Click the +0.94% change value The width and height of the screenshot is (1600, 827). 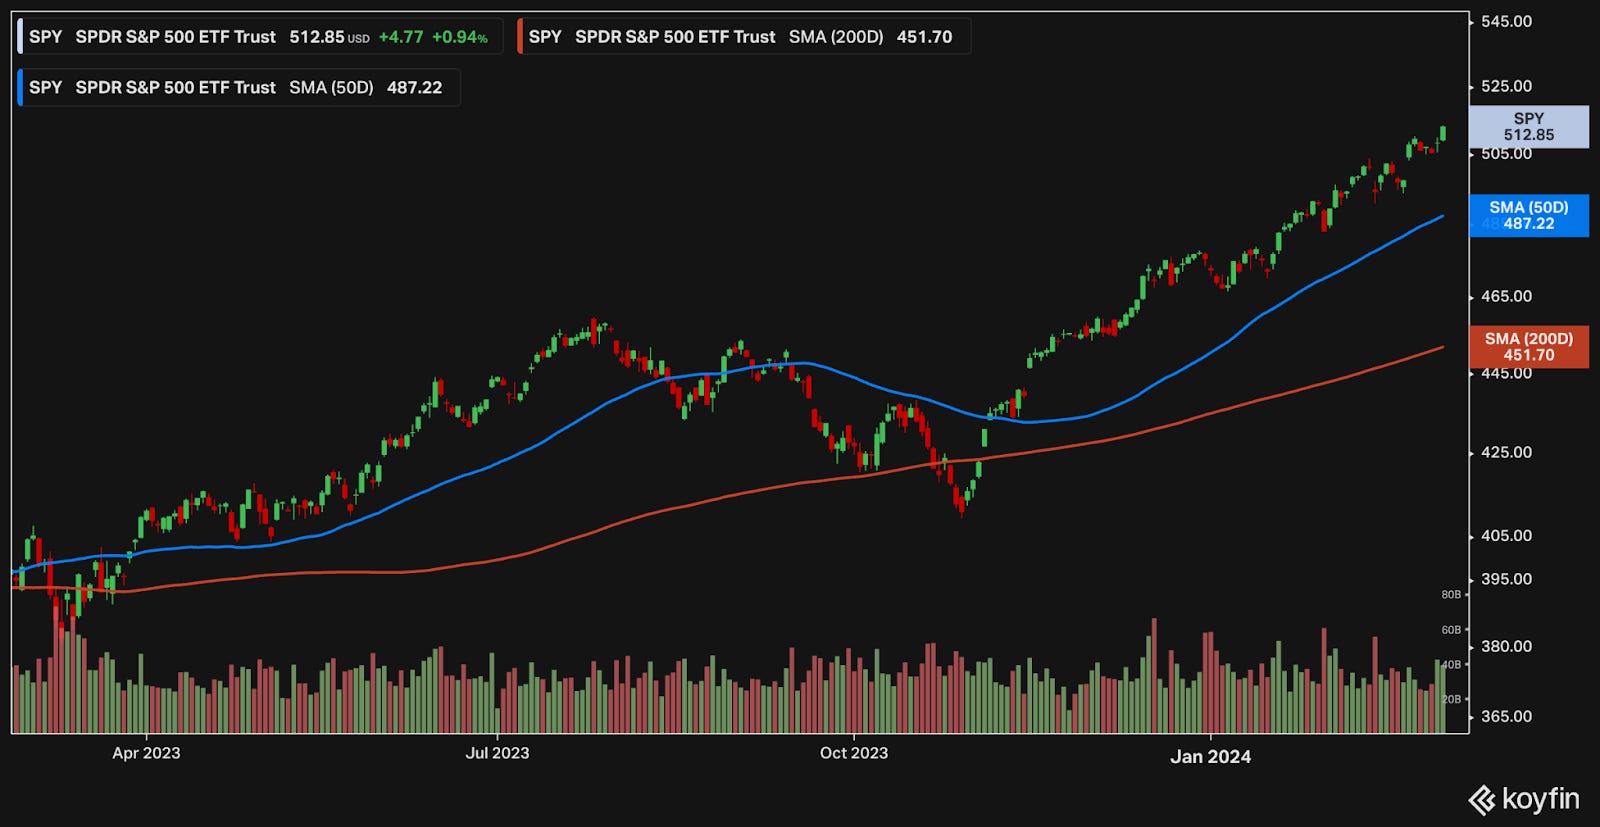click(460, 37)
